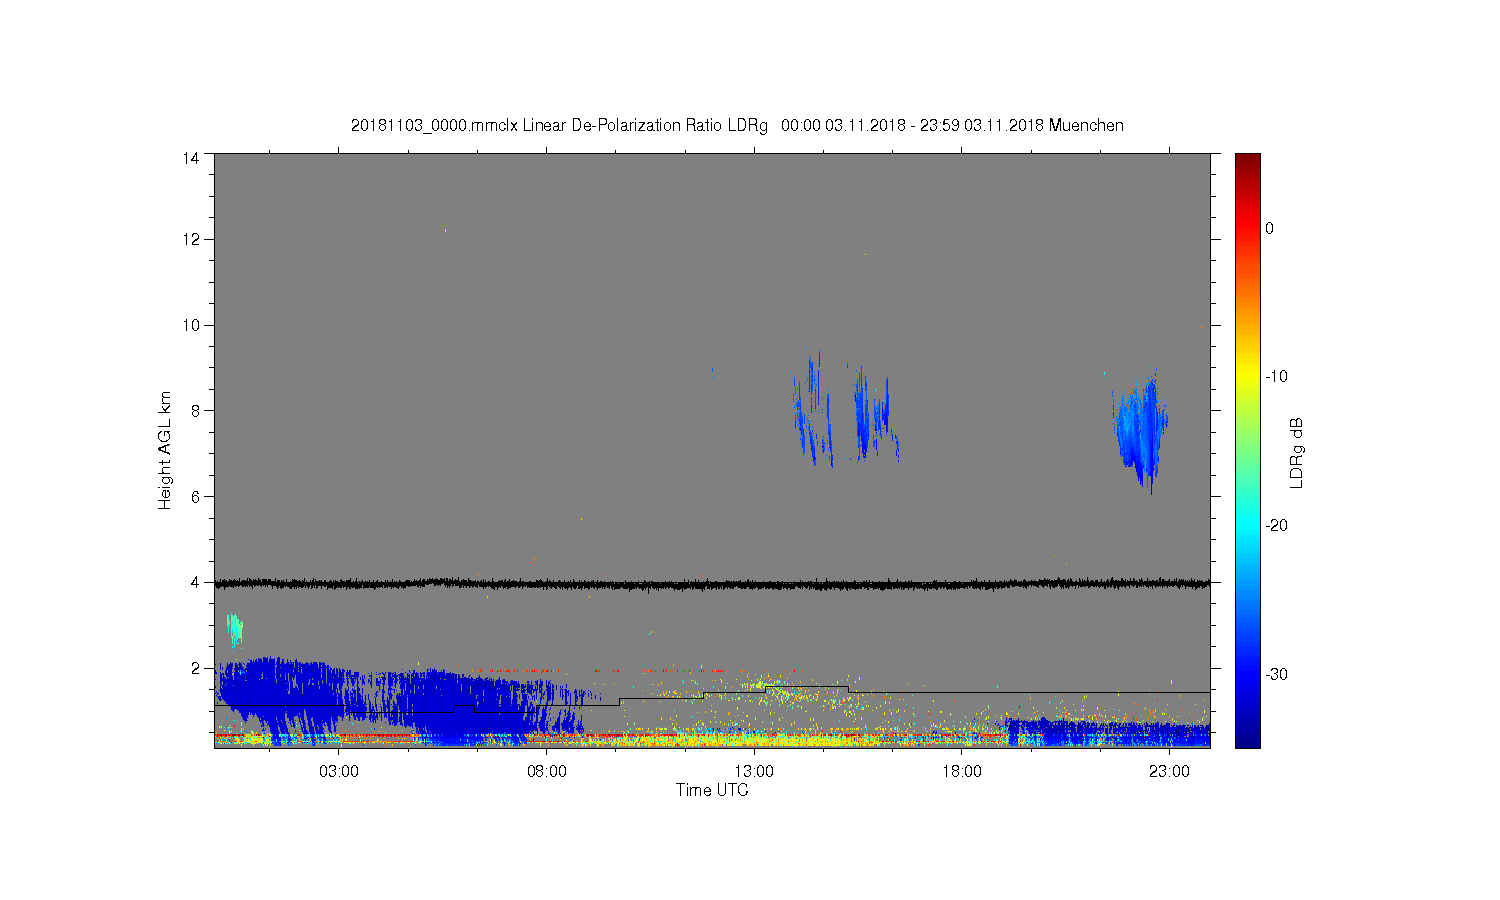
Task: Click the height tick label 2
Action: 195,668
